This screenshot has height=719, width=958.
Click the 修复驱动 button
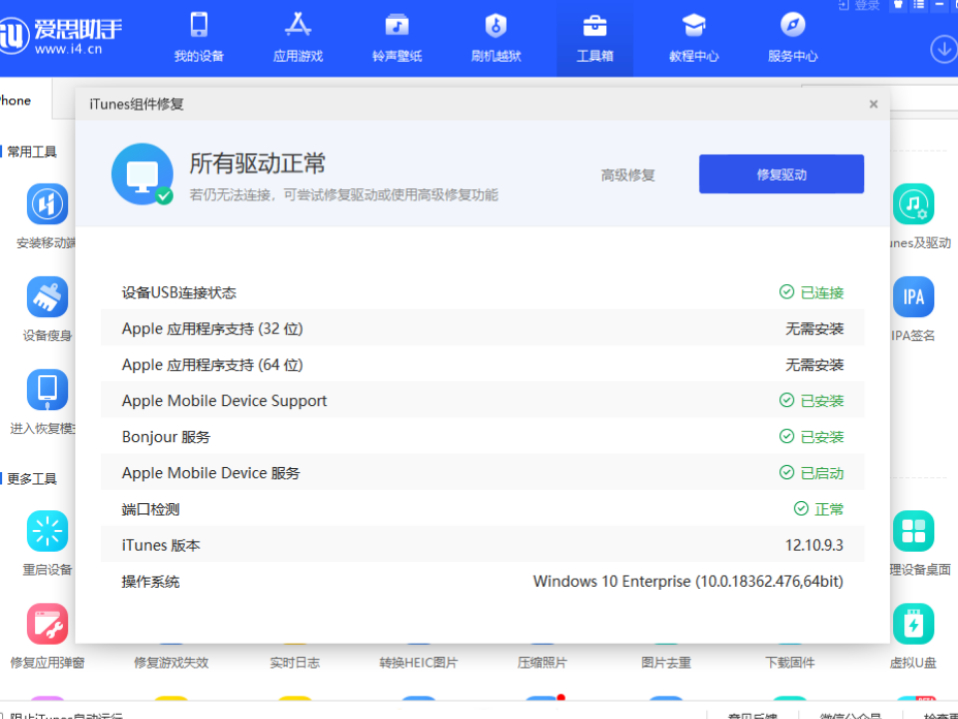[x=781, y=174]
